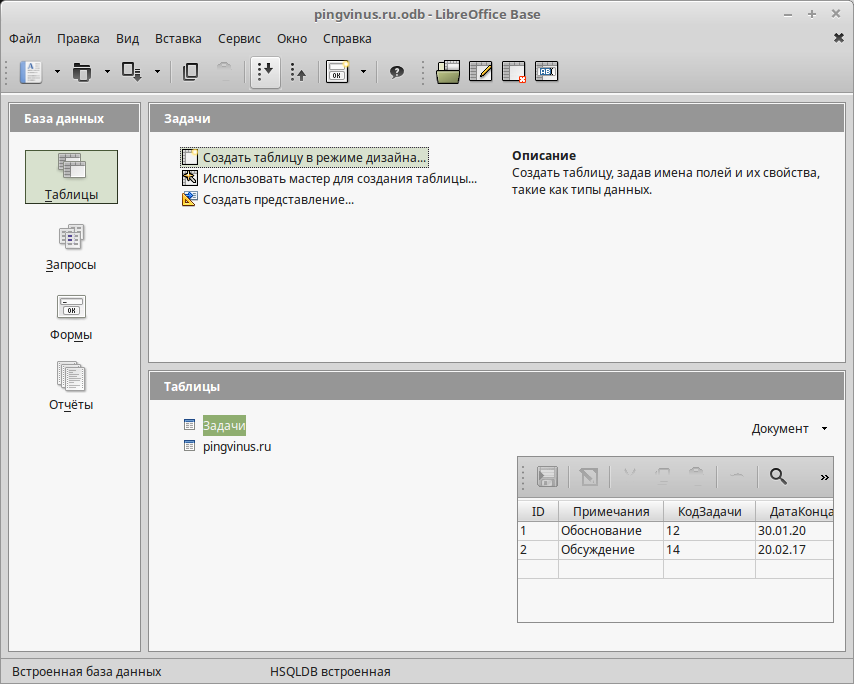
Task: Expand hidden preview toolbar items chevron
Action: point(824,477)
